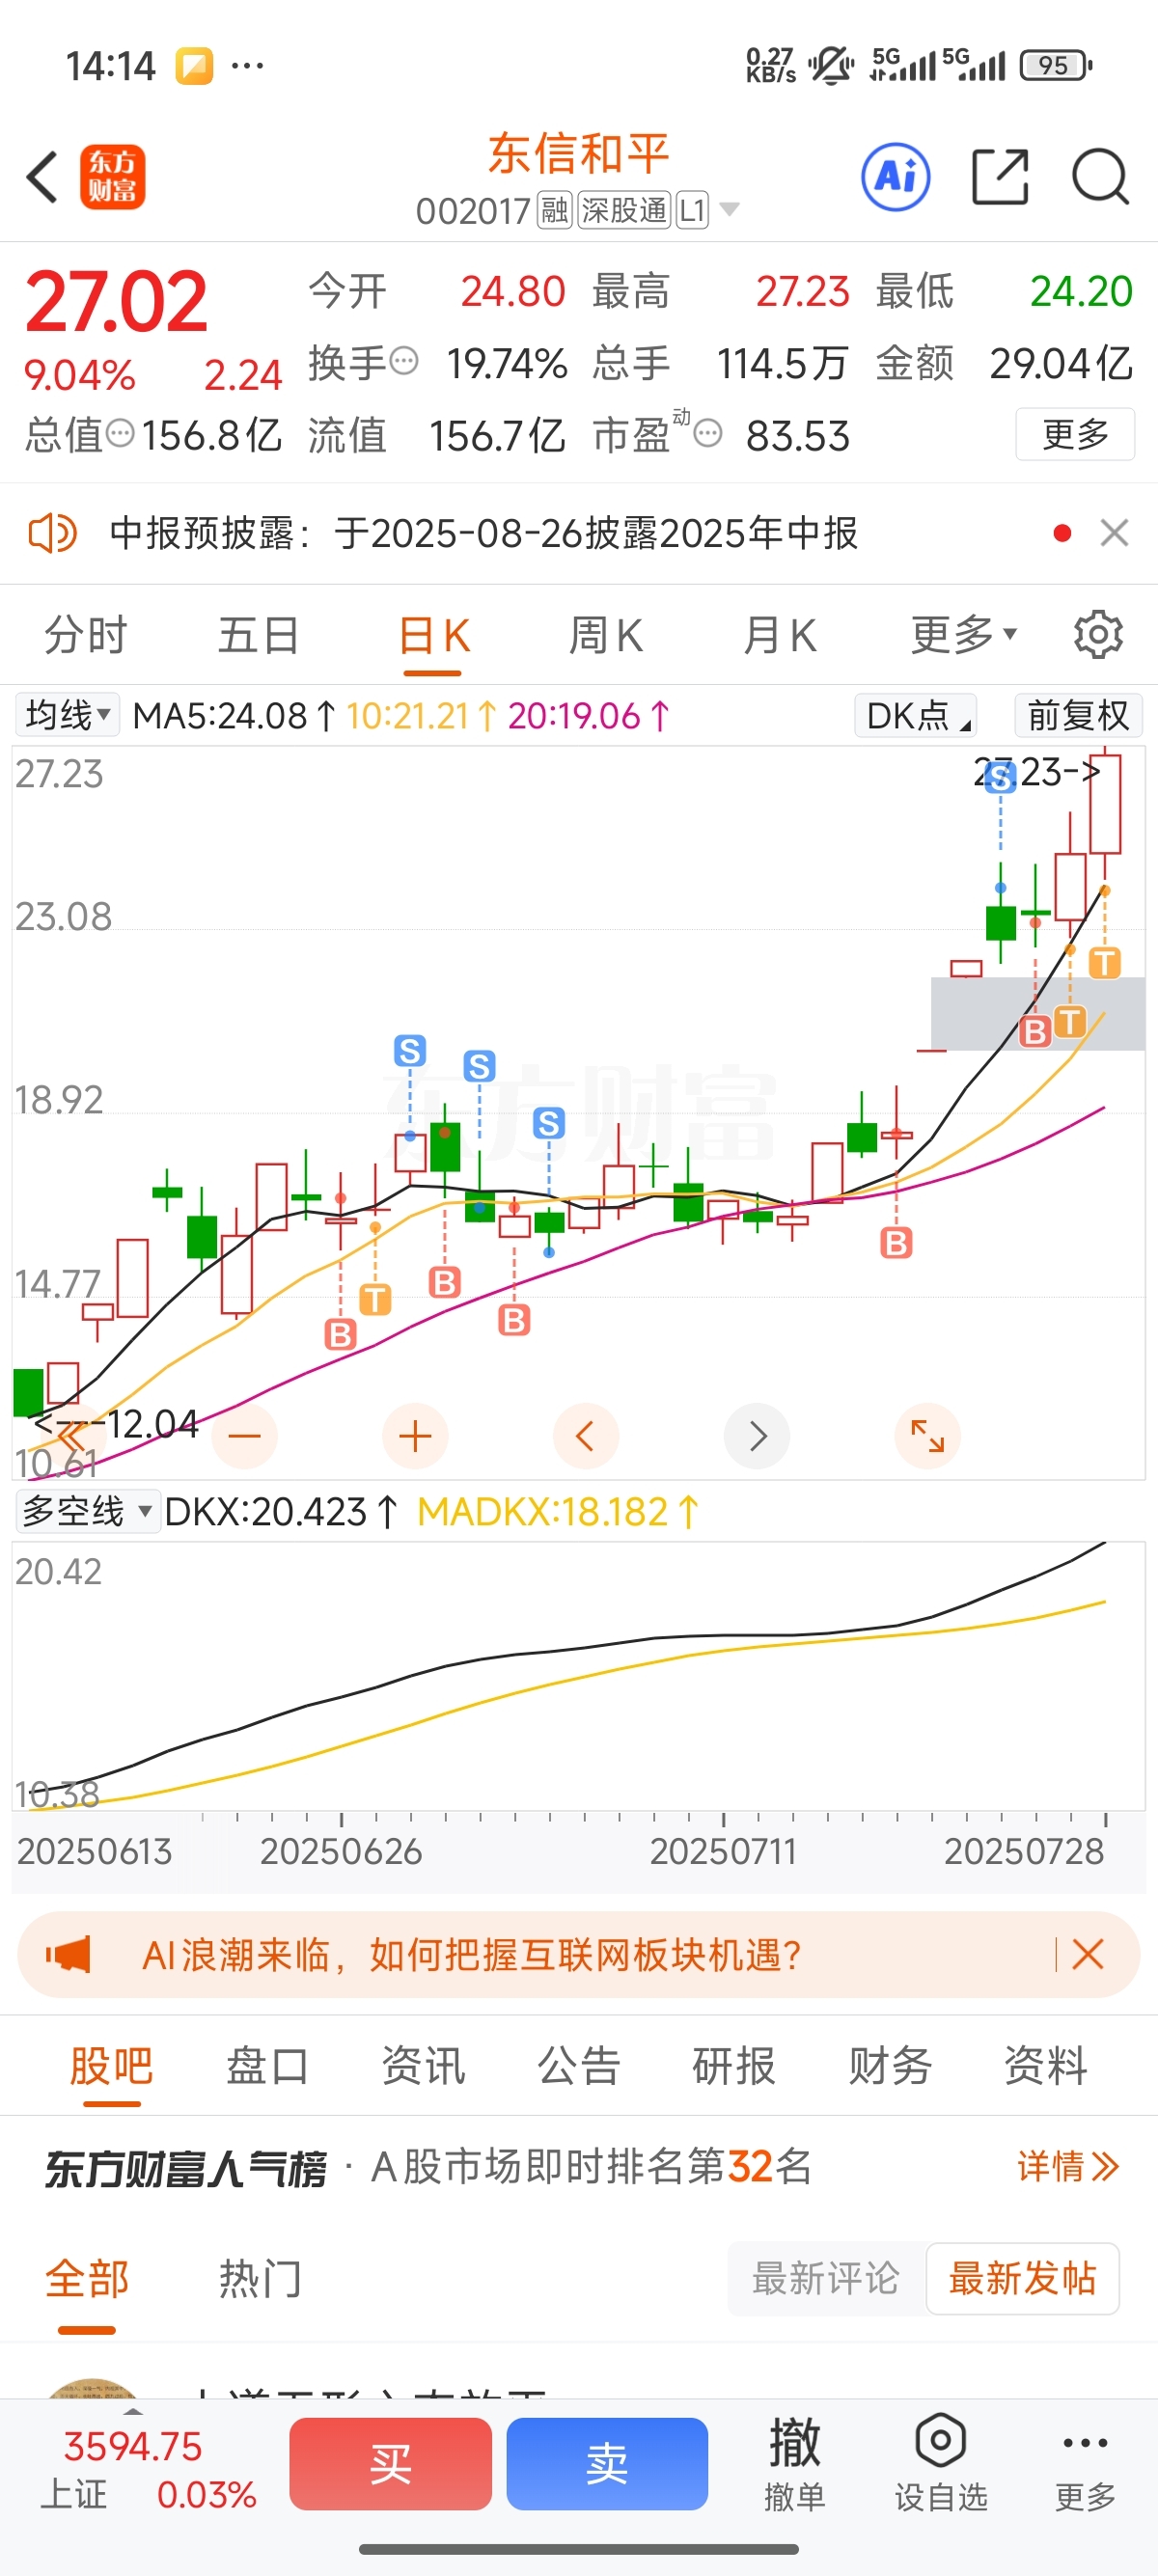Tap 设自选 add-to-watchlist icon

point(940,2464)
